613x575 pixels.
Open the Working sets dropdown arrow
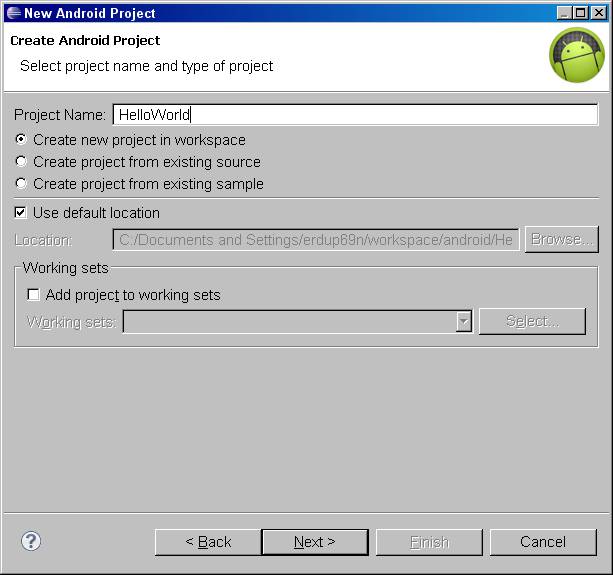click(x=464, y=322)
